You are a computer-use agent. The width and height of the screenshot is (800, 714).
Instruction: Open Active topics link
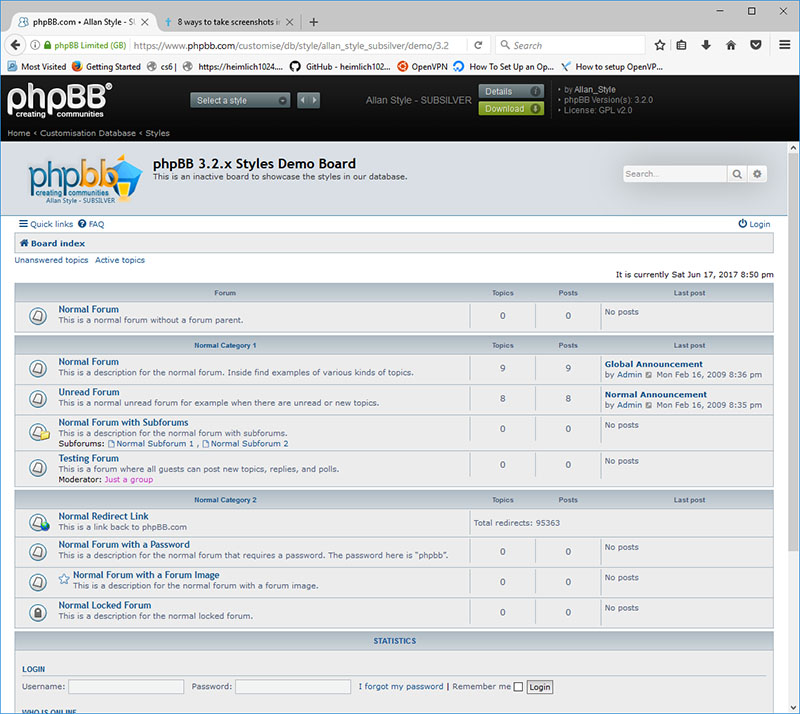point(120,260)
